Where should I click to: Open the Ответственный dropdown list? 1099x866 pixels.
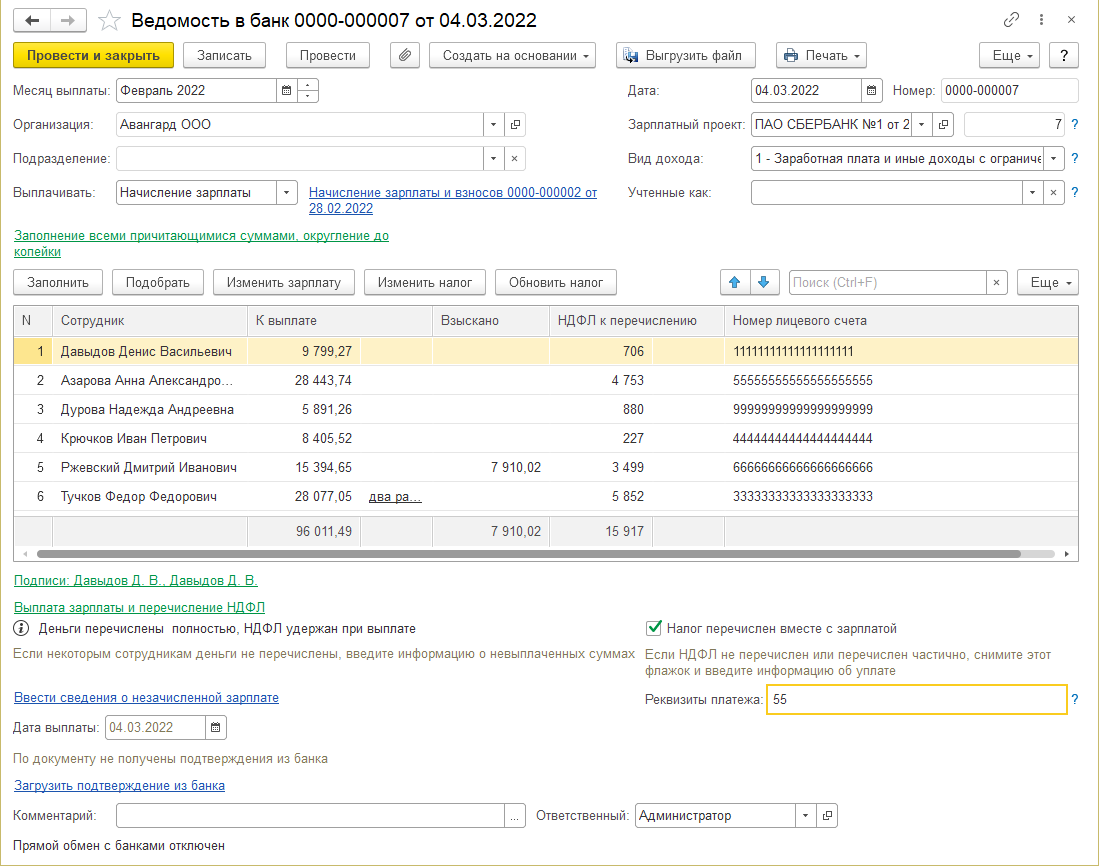coord(806,816)
